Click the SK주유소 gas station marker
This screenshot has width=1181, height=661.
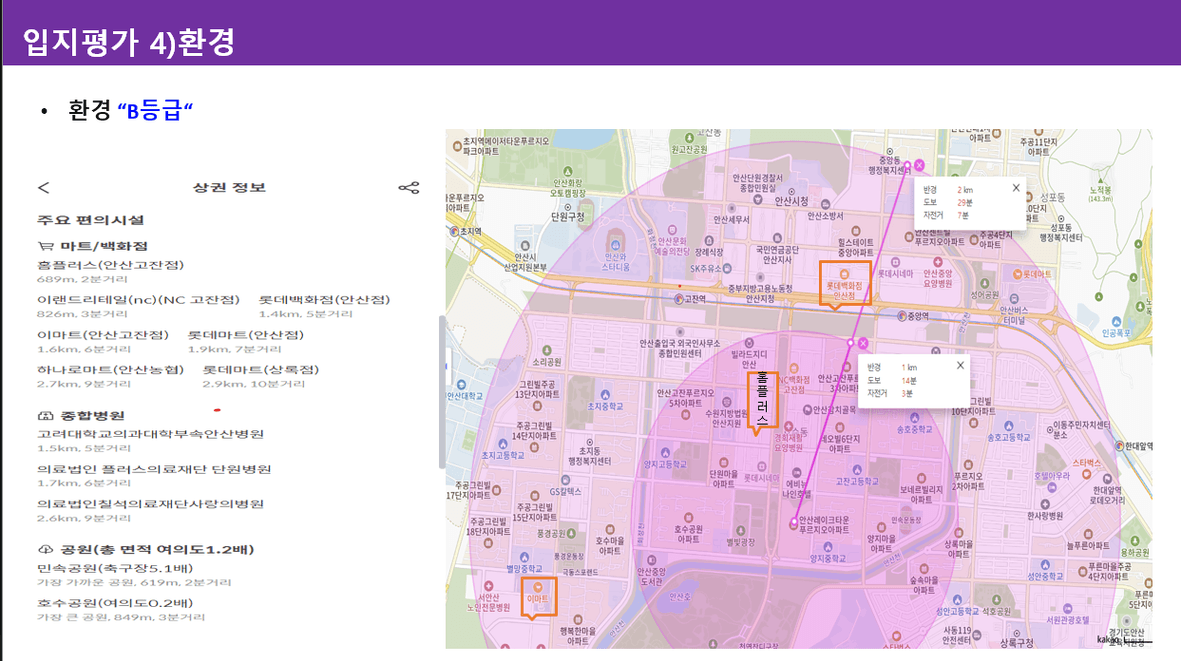tap(727, 268)
